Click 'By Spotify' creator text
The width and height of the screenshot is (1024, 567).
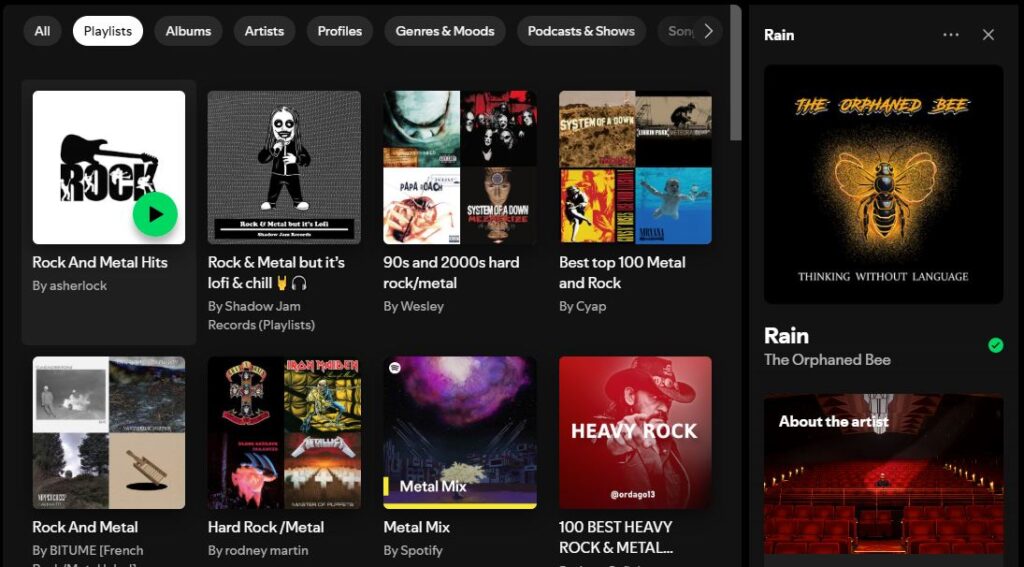point(413,551)
